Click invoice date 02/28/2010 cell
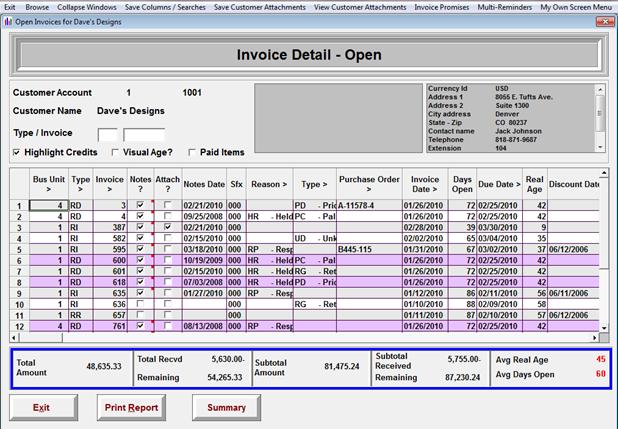Viewport: 618px width, 429px height. click(425, 227)
